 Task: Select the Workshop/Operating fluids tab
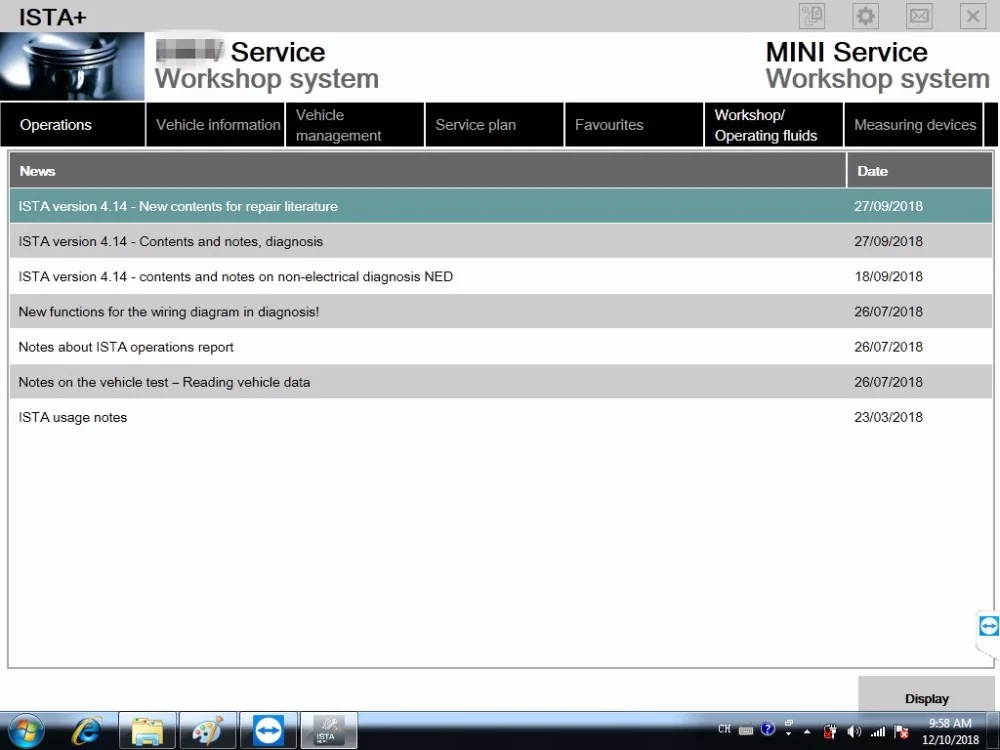[x=774, y=125]
